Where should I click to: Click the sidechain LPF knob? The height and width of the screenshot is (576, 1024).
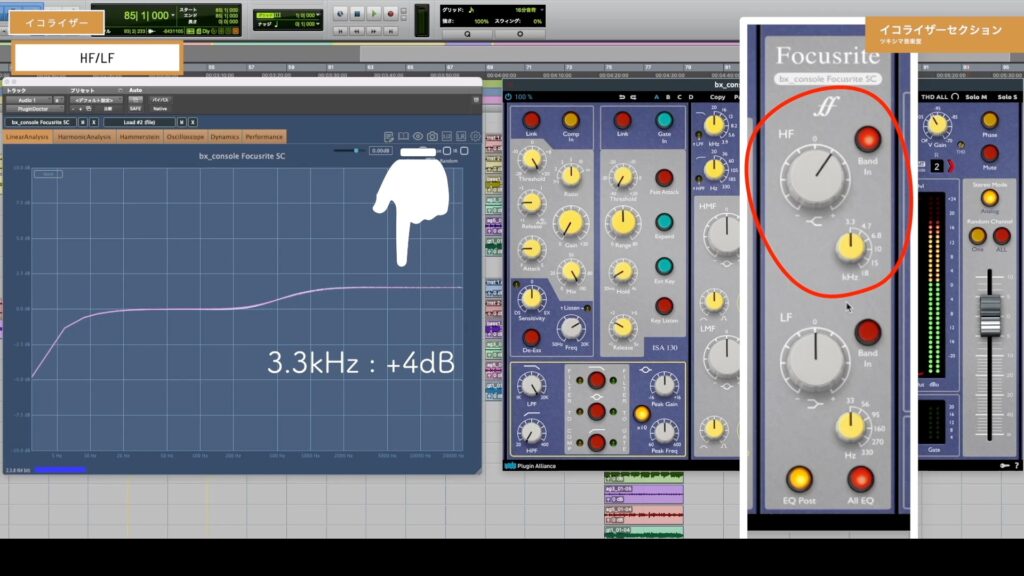pyautogui.click(x=532, y=386)
